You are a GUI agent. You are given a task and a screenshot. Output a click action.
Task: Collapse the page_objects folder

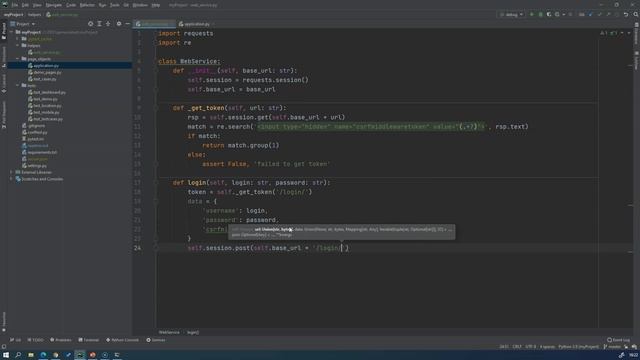coord(18,59)
